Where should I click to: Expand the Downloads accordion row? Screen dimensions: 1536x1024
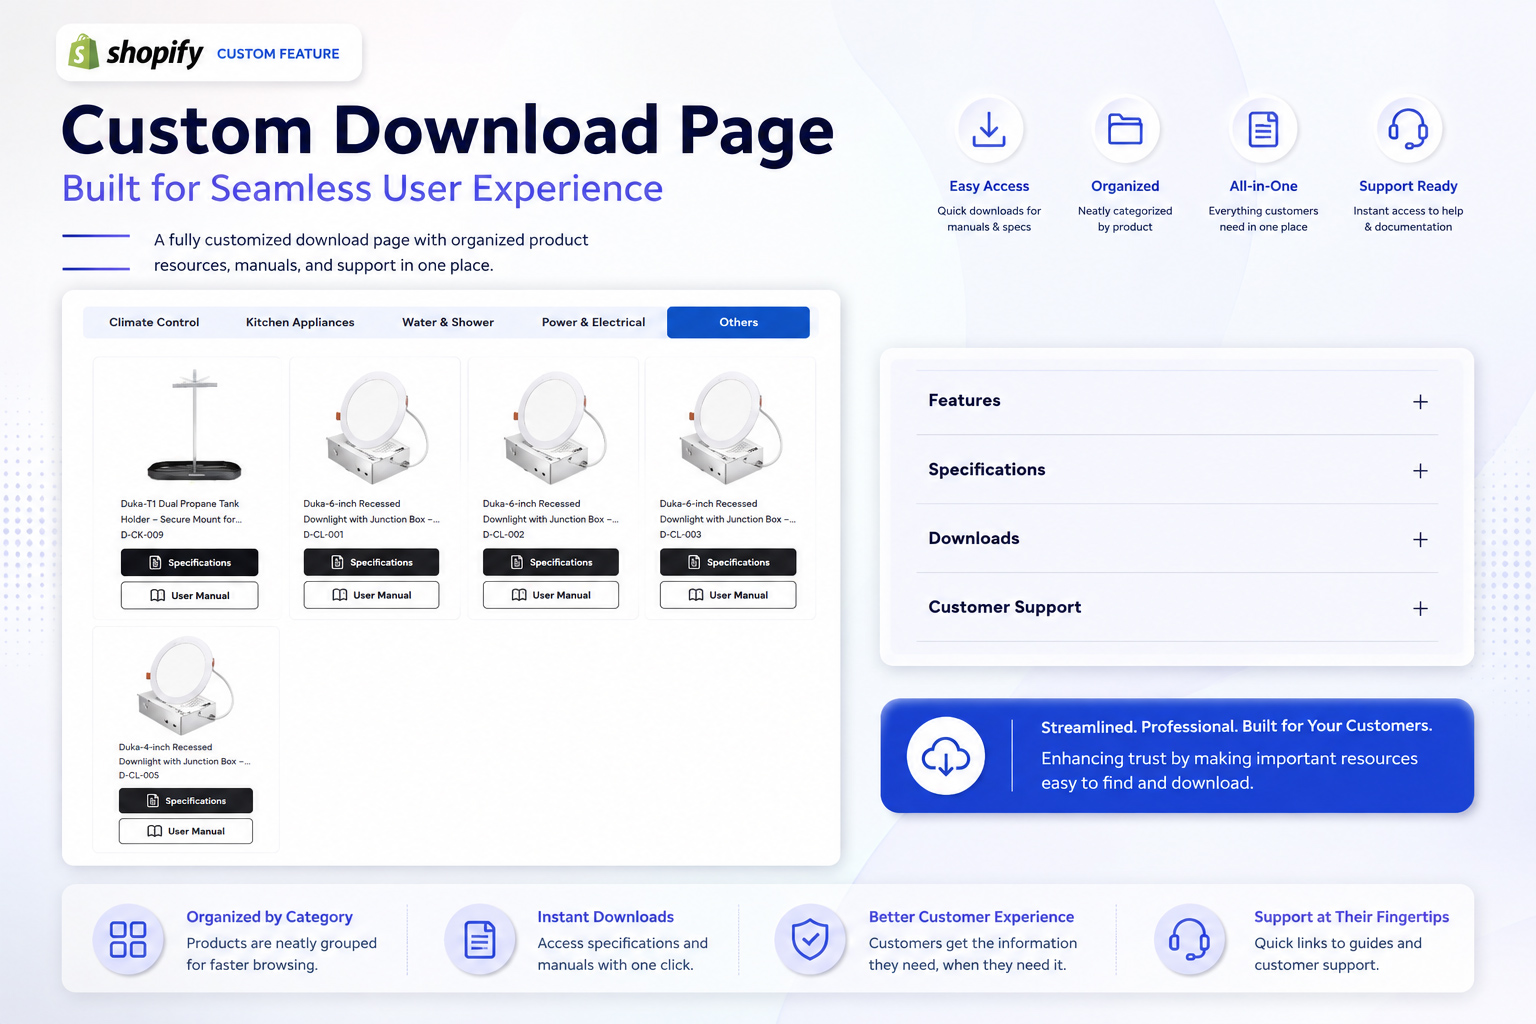(1177, 539)
